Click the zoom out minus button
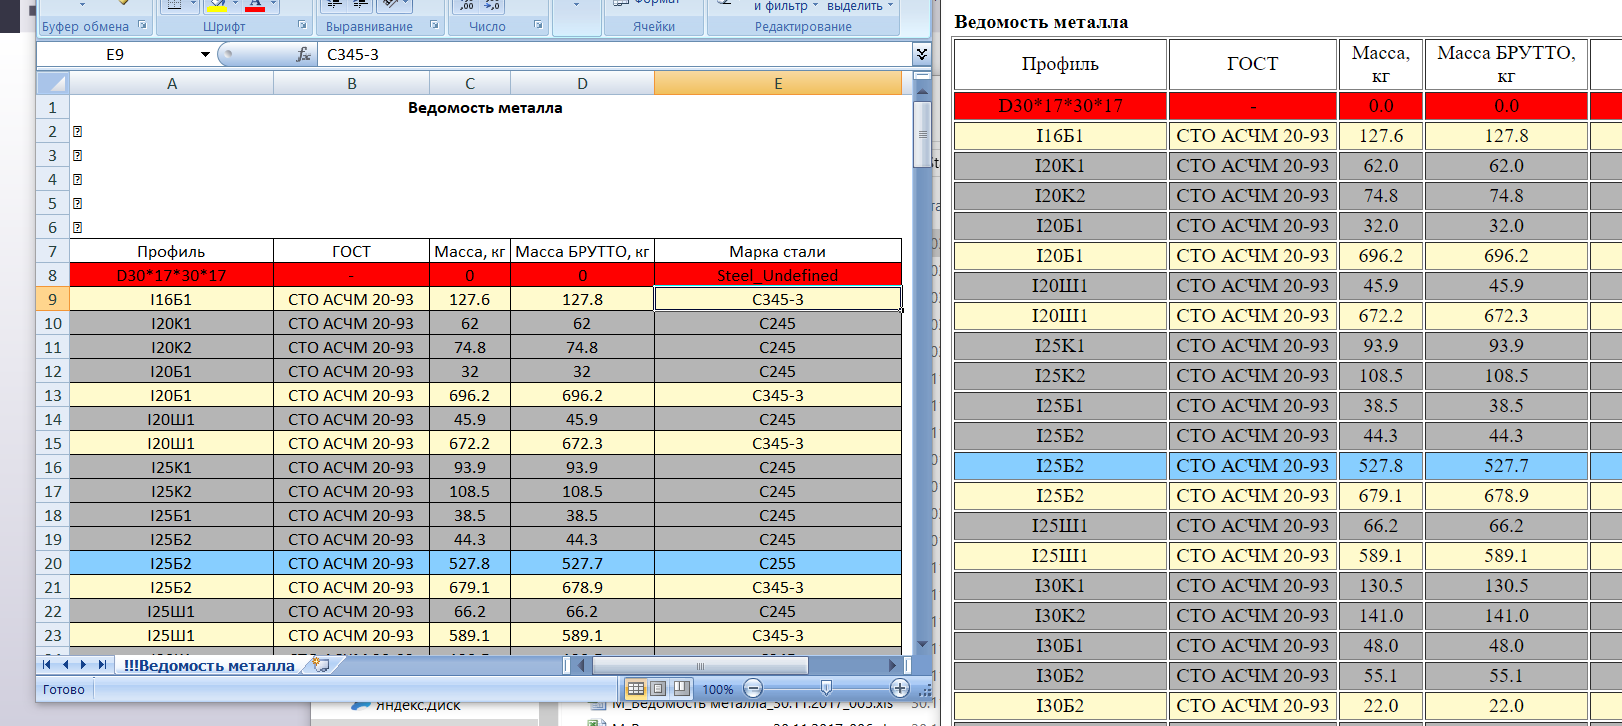Viewport: 1622px width, 726px height. click(x=754, y=688)
